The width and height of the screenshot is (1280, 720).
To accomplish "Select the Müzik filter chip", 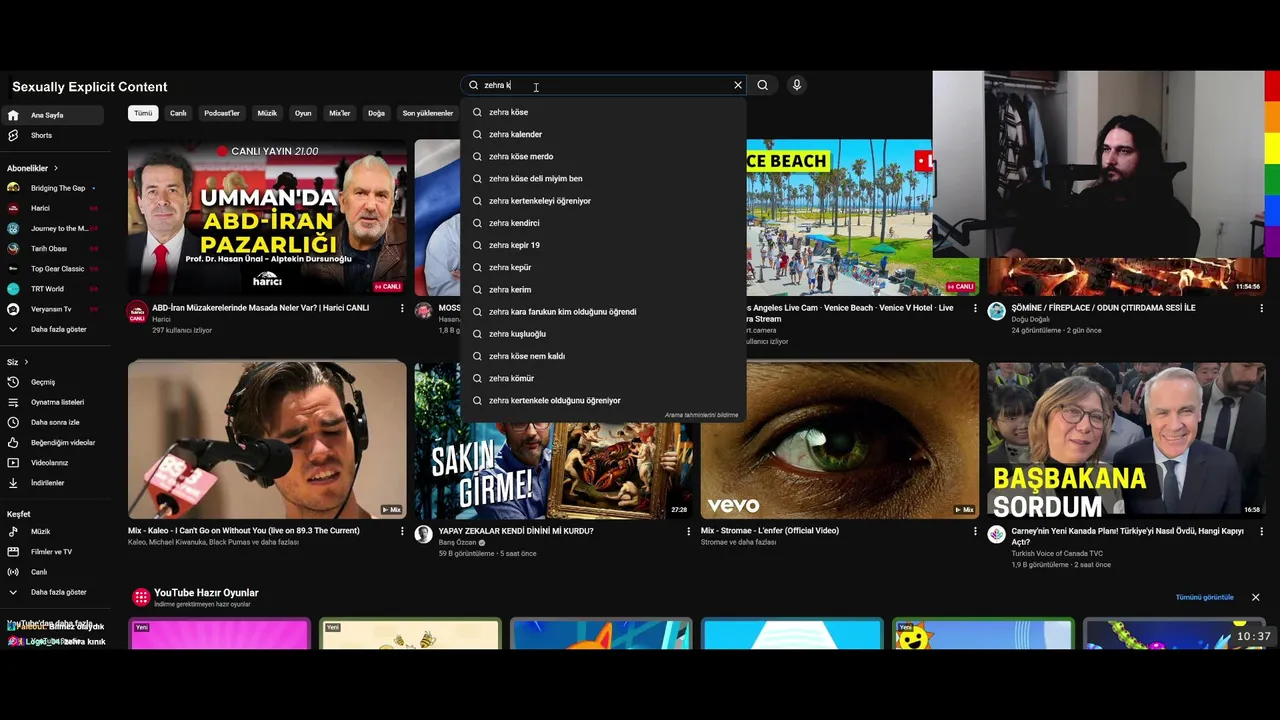I will tap(267, 113).
